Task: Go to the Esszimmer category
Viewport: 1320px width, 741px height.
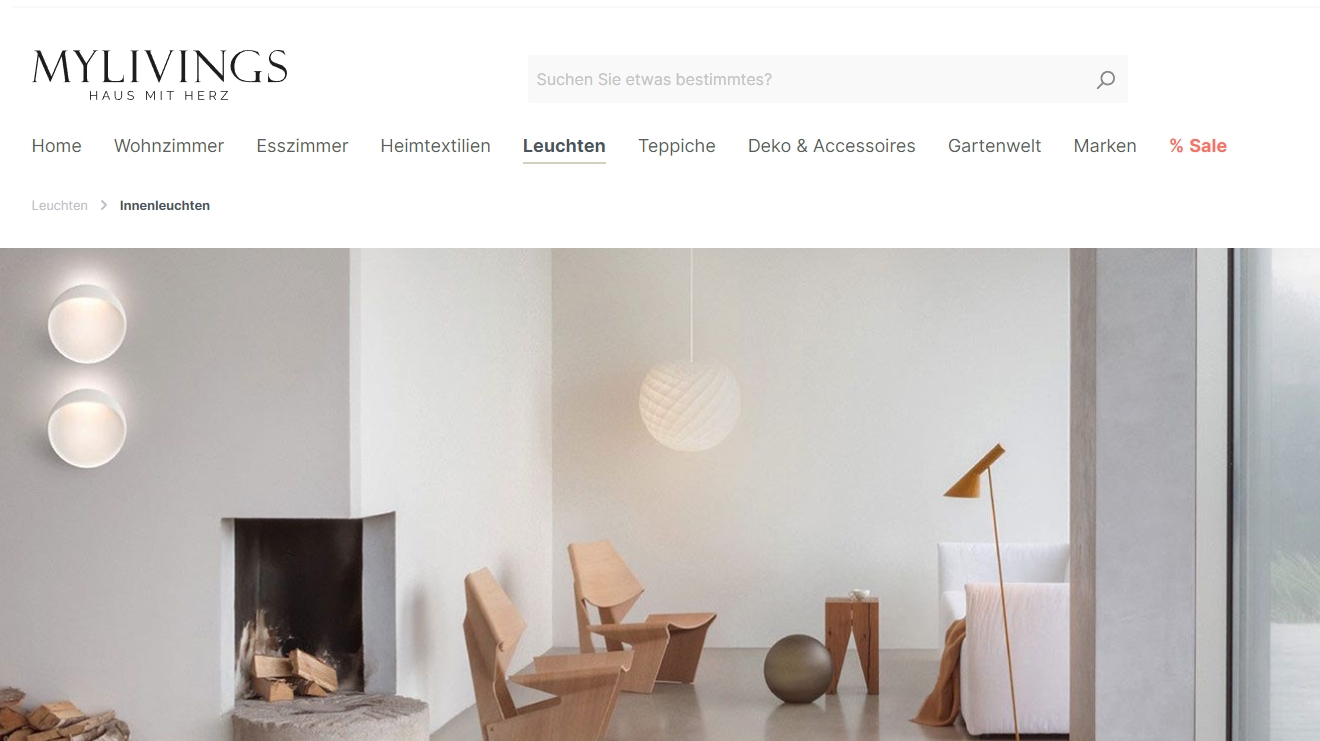Action: [x=302, y=146]
